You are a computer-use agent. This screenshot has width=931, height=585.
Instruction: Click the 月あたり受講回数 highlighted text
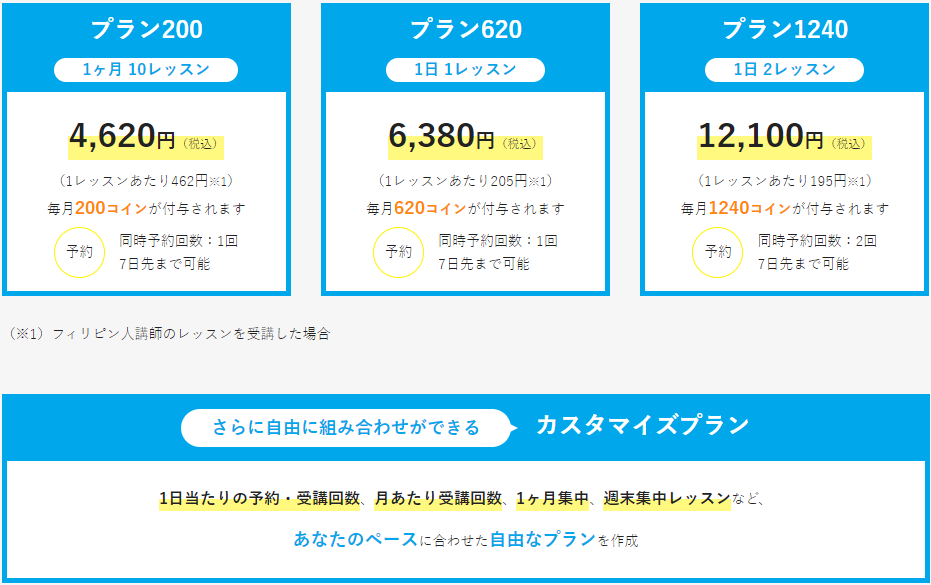(438, 498)
